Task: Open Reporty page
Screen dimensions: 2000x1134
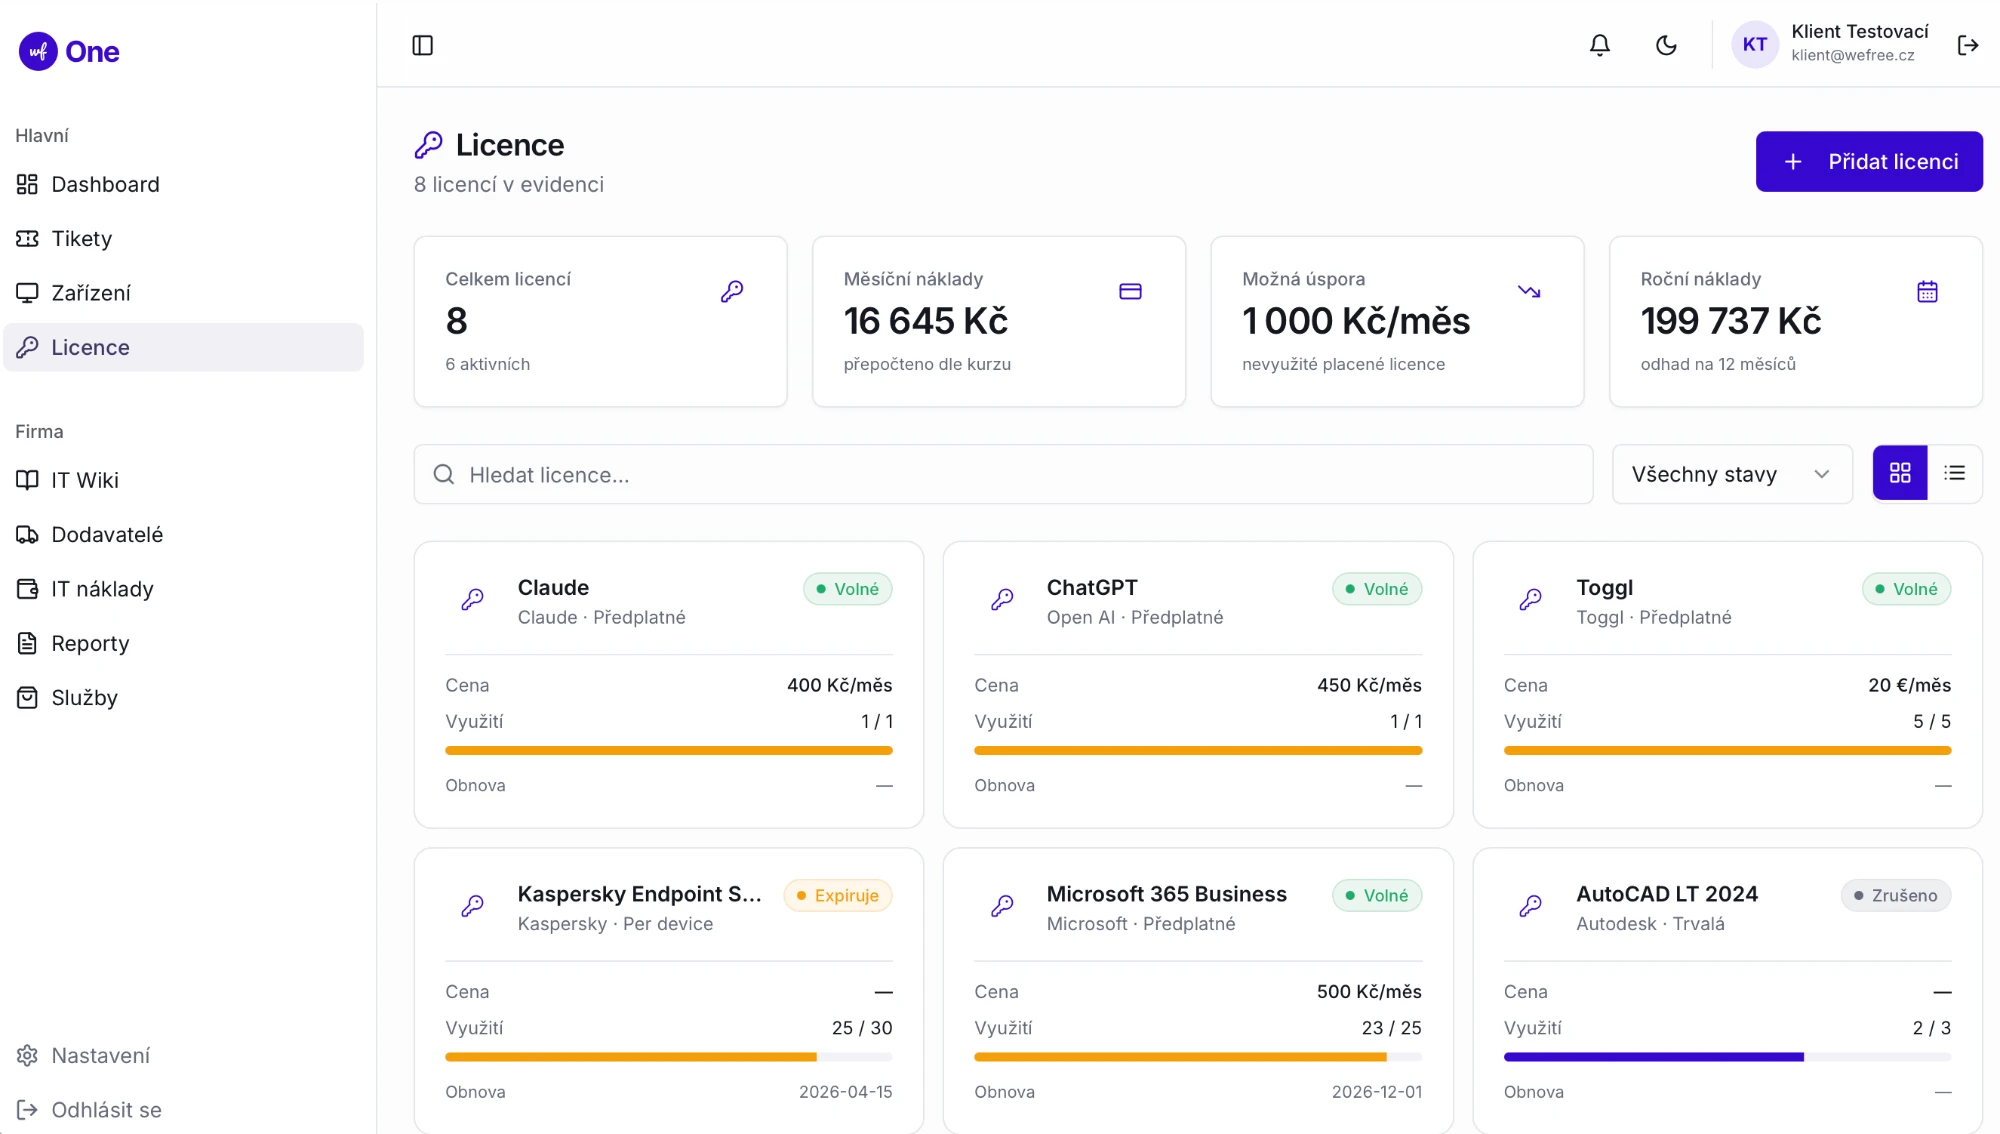Action: click(x=184, y=643)
